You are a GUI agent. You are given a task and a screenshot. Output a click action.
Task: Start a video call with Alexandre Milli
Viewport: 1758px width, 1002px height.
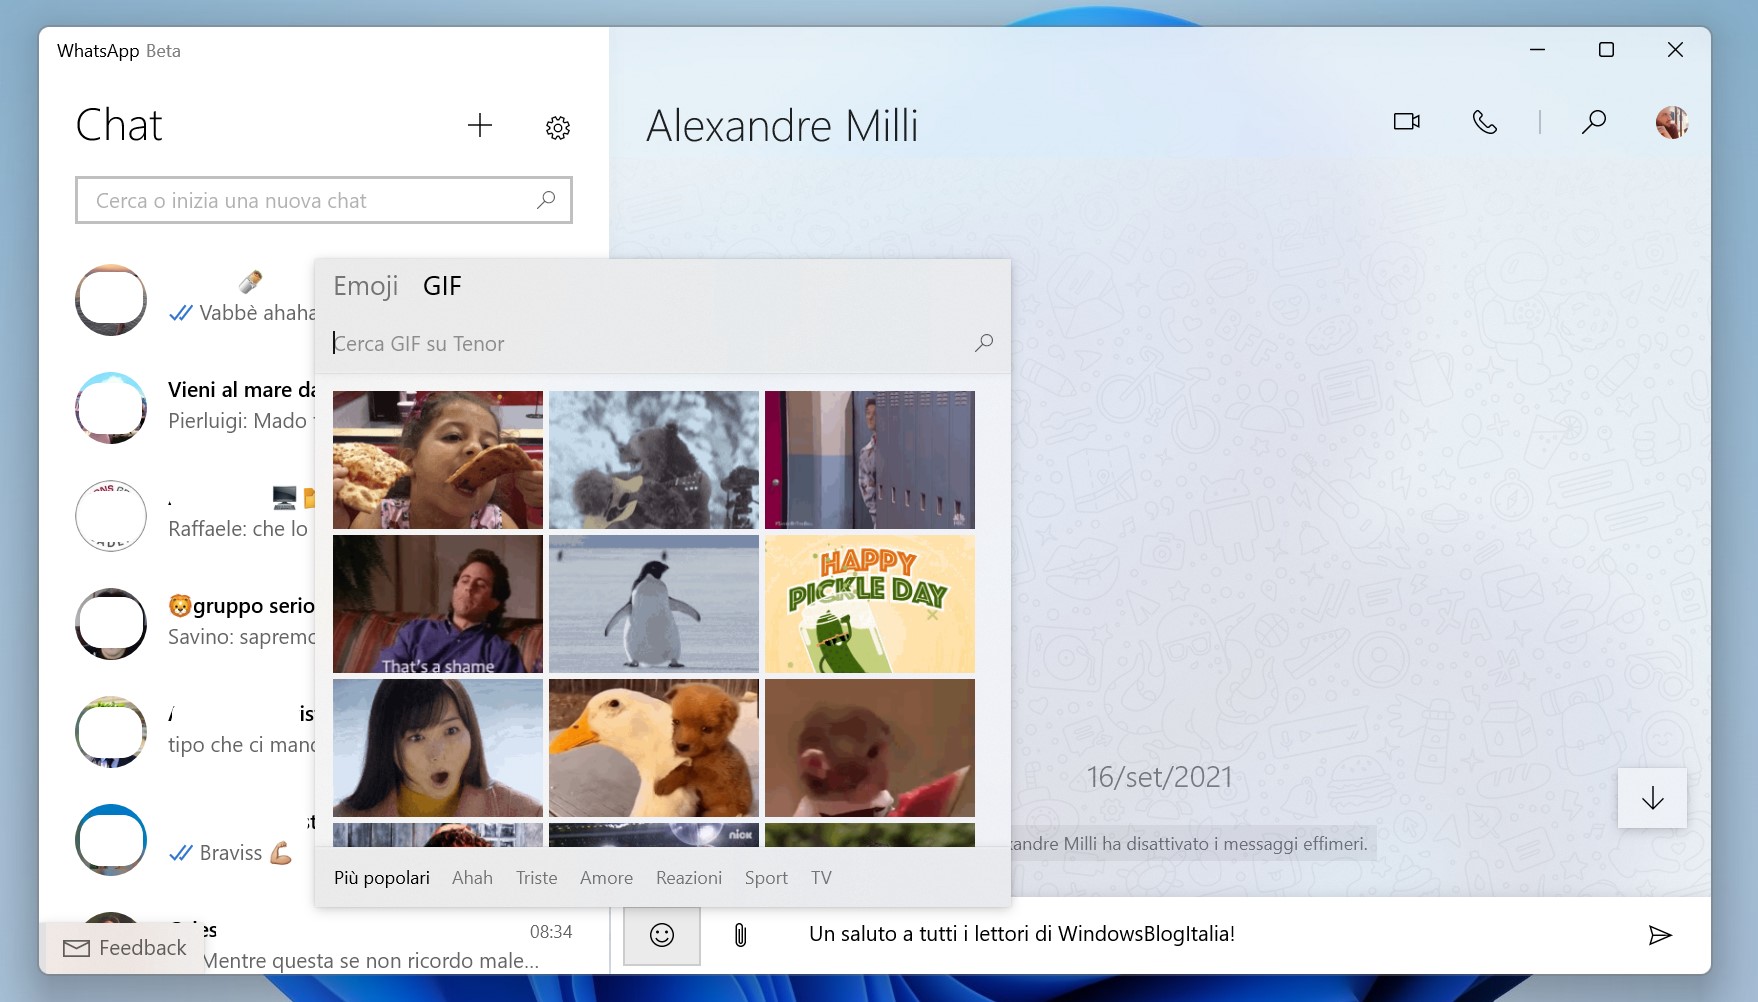(x=1407, y=122)
